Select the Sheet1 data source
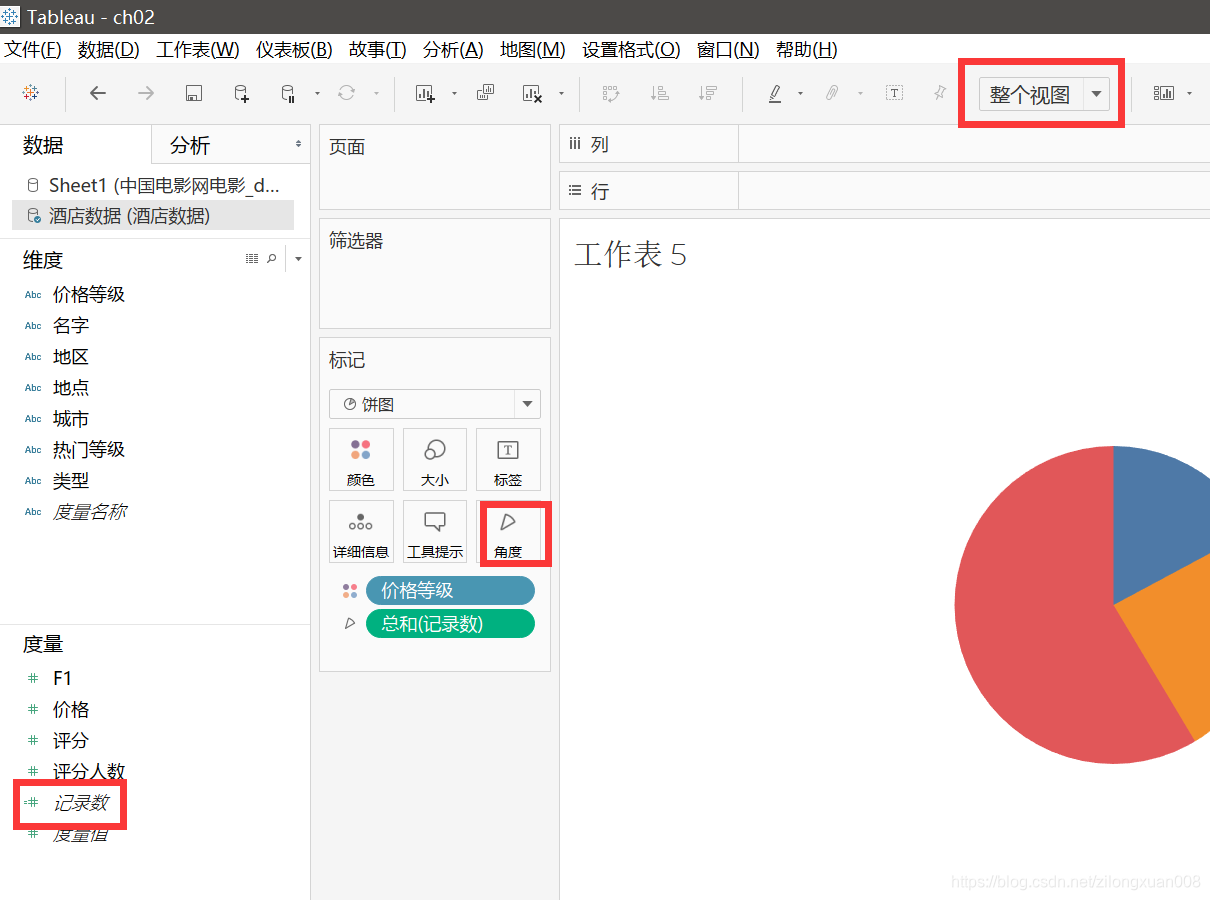Image resolution: width=1210 pixels, height=900 pixels. [x=153, y=185]
